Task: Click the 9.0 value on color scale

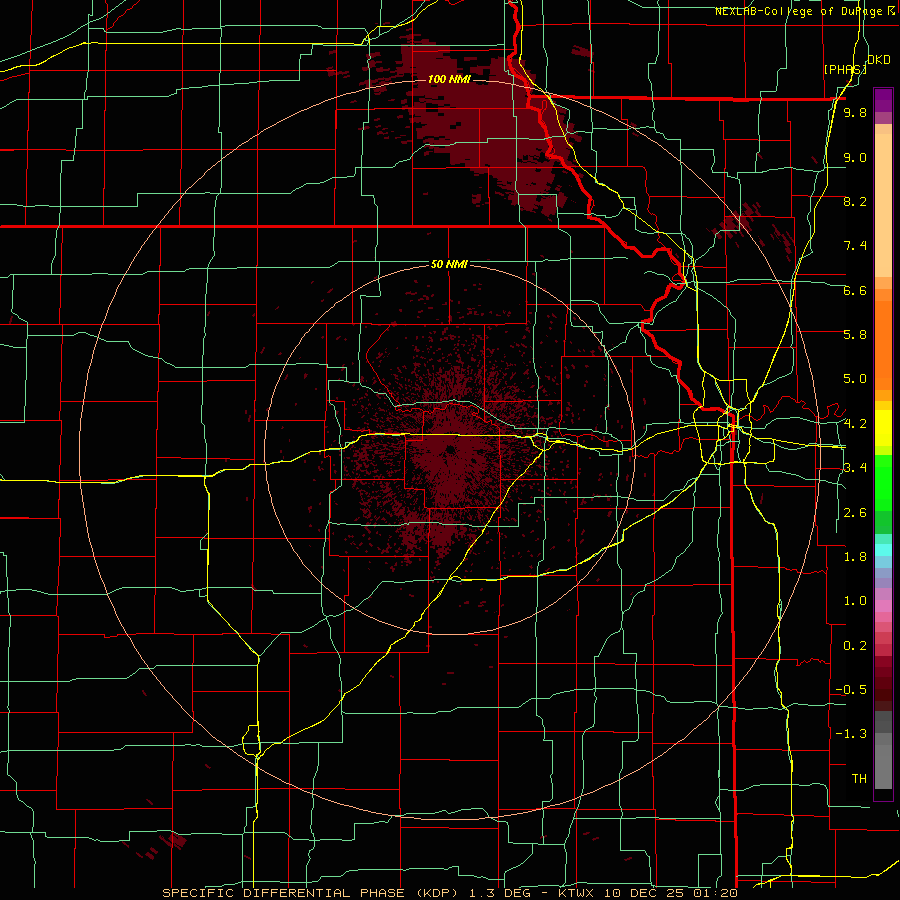Action: pyautogui.click(x=855, y=157)
